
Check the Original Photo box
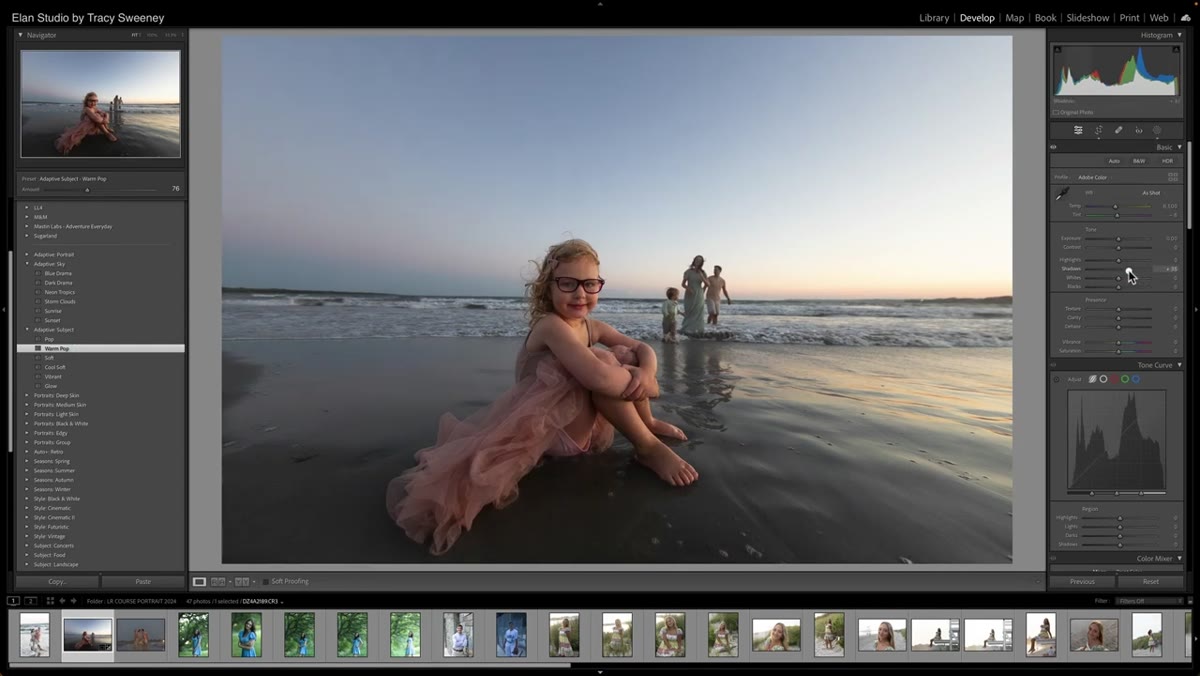tap(1056, 112)
